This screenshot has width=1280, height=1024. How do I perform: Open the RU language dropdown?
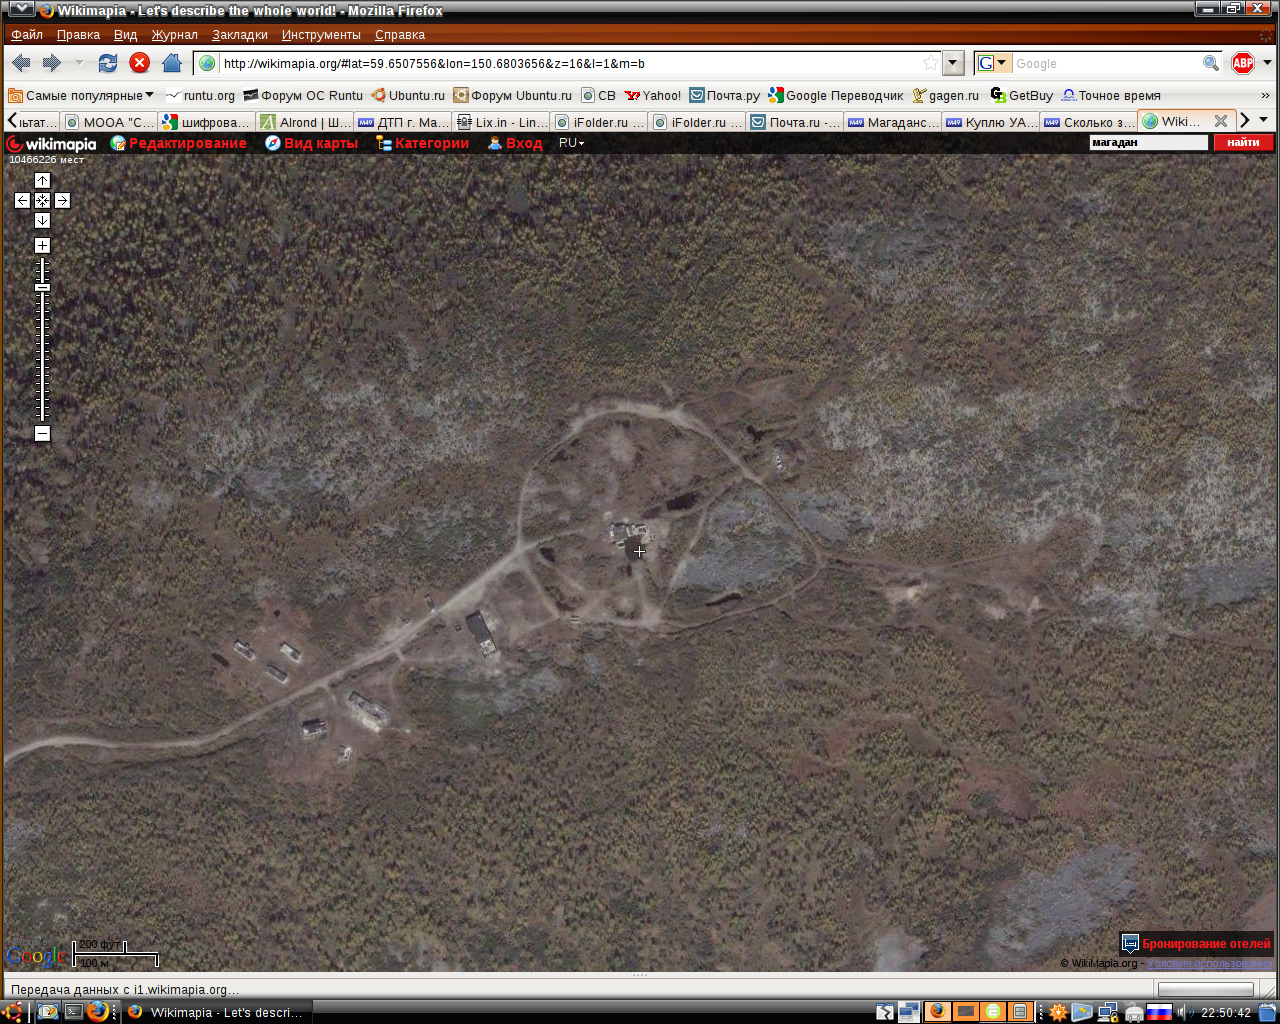pyautogui.click(x=571, y=143)
